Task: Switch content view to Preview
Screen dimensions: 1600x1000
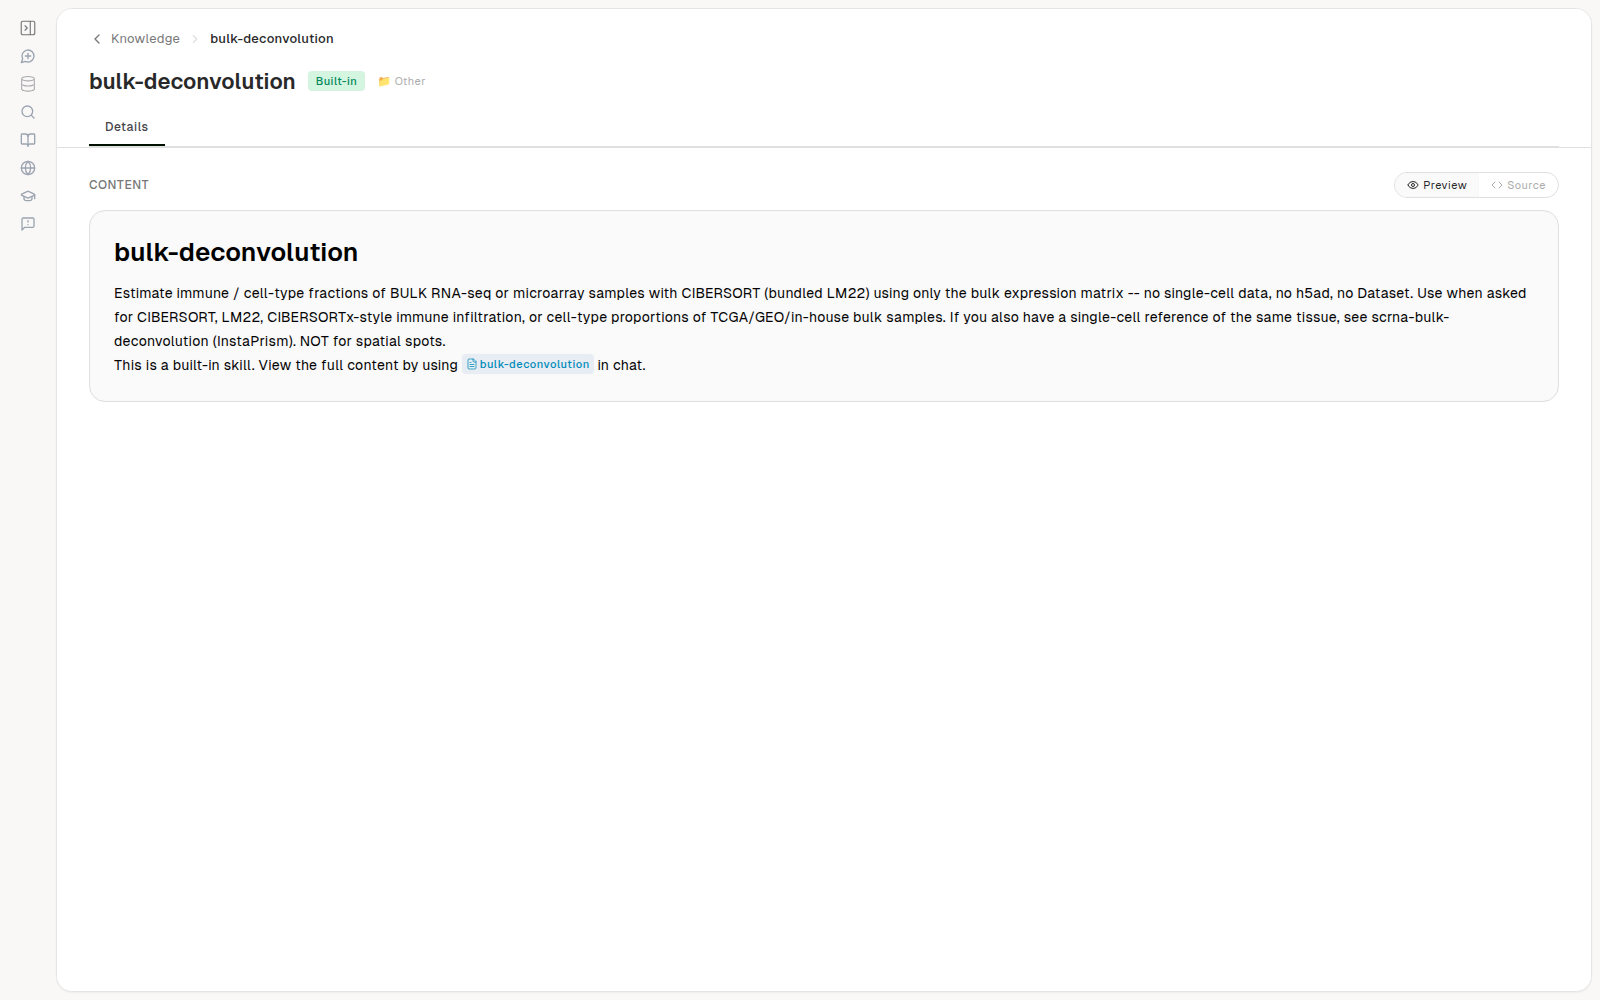Action: point(1437,185)
